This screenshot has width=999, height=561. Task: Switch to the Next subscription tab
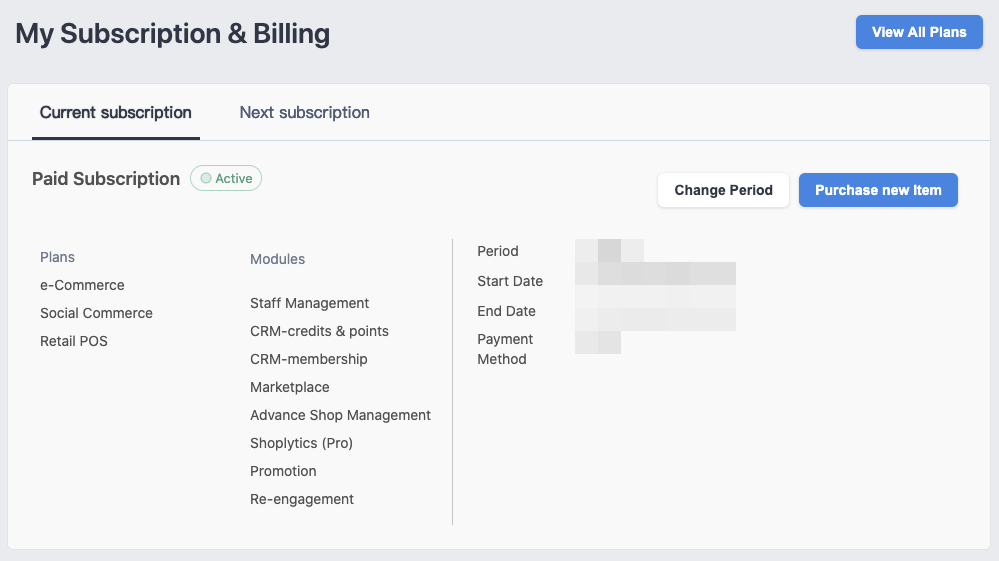point(305,113)
